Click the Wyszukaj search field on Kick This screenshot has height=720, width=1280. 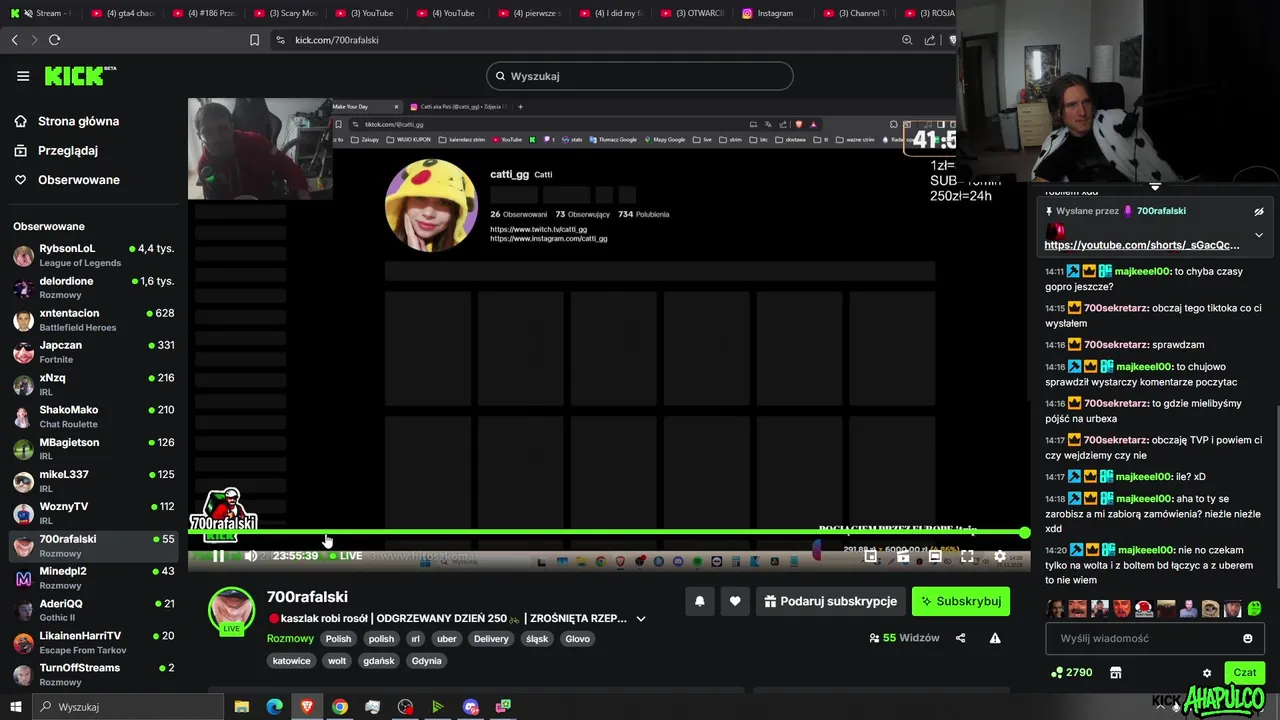pos(640,76)
